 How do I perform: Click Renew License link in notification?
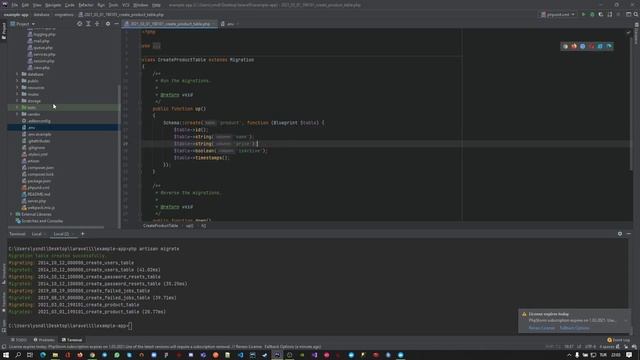tap(542, 328)
